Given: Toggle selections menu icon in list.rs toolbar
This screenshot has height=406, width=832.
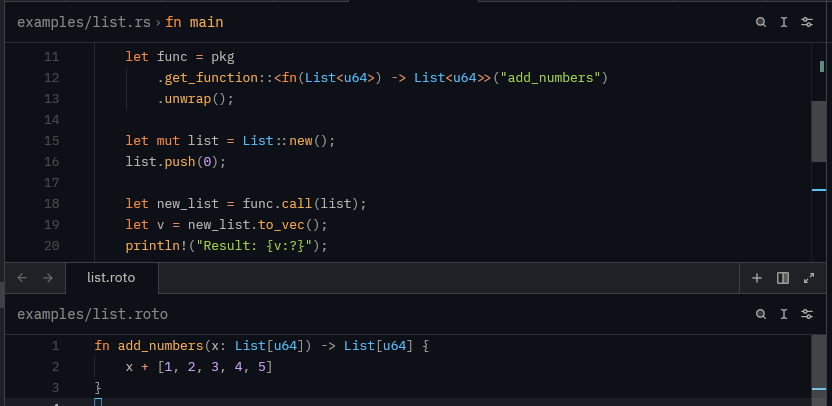Looking at the screenshot, I should pyautogui.click(x=784, y=22).
